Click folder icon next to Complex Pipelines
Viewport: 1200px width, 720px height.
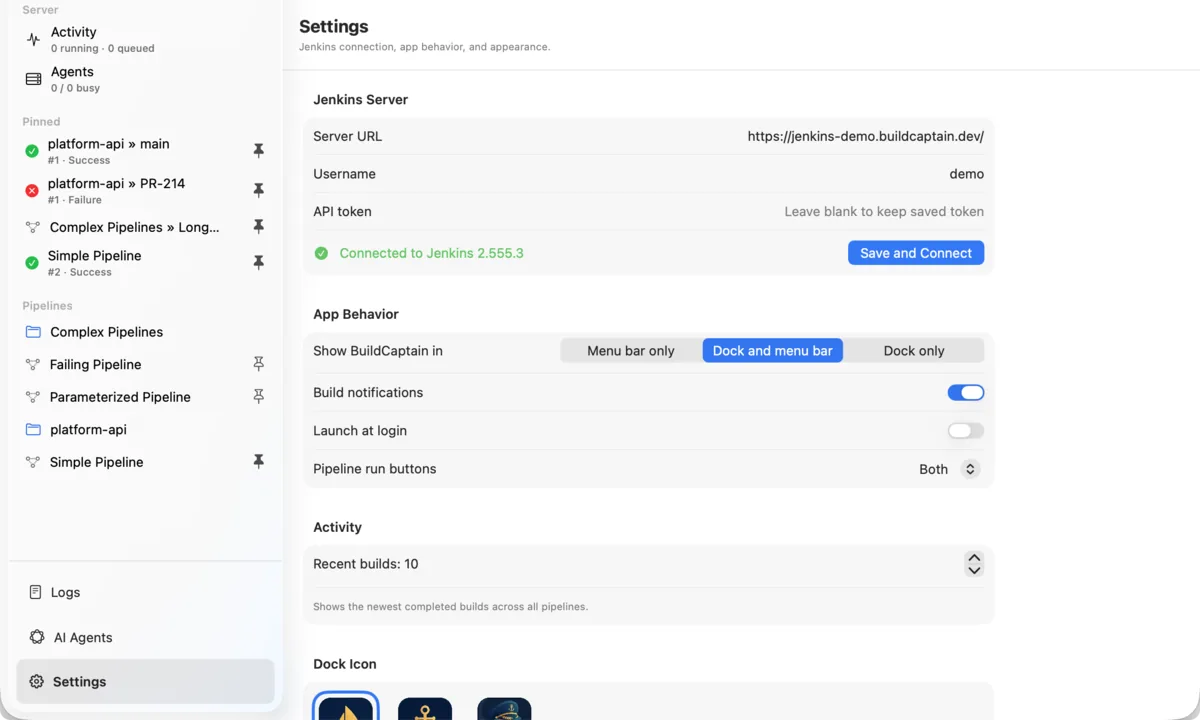(x=33, y=332)
